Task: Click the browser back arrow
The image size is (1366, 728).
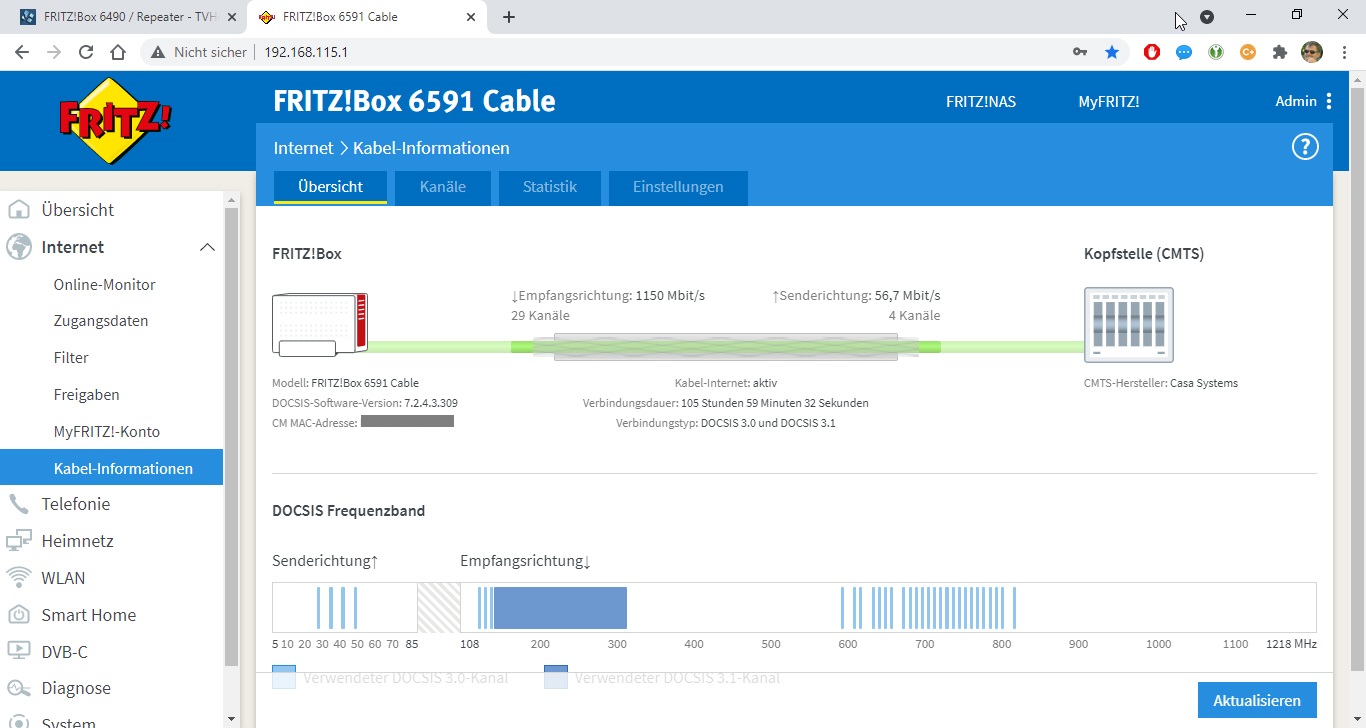Action: tap(22, 52)
